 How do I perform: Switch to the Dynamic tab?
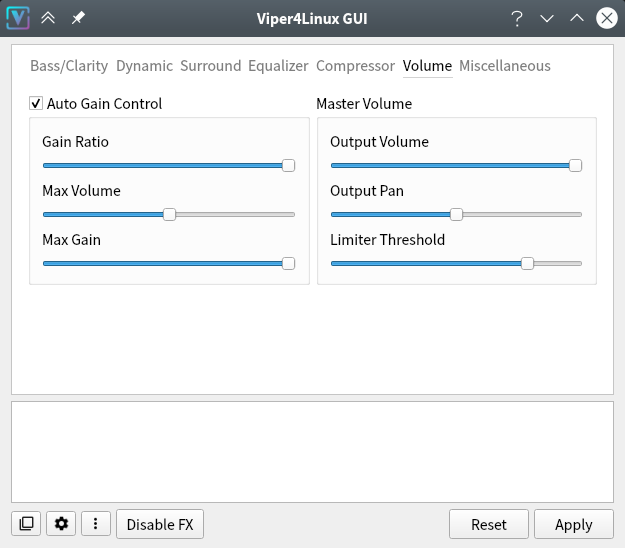click(x=144, y=66)
